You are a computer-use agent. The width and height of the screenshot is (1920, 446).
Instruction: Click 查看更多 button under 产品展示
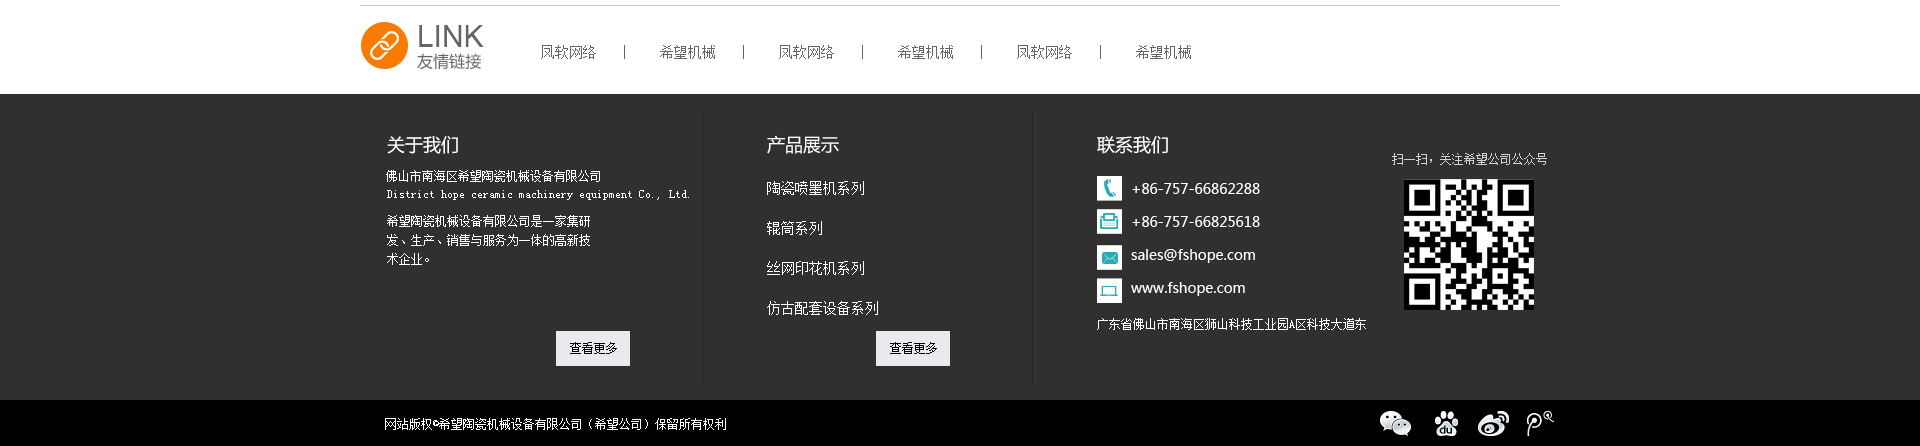click(x=913, y=348)
